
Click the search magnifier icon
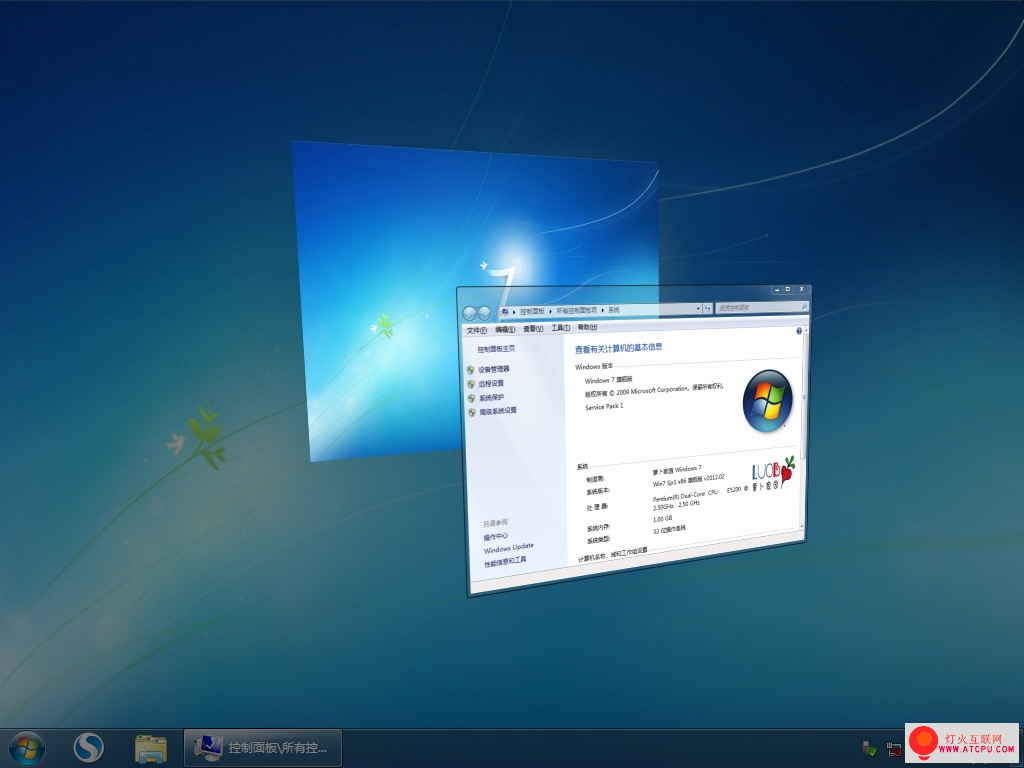pyautogui.click(x=804, y=306)
